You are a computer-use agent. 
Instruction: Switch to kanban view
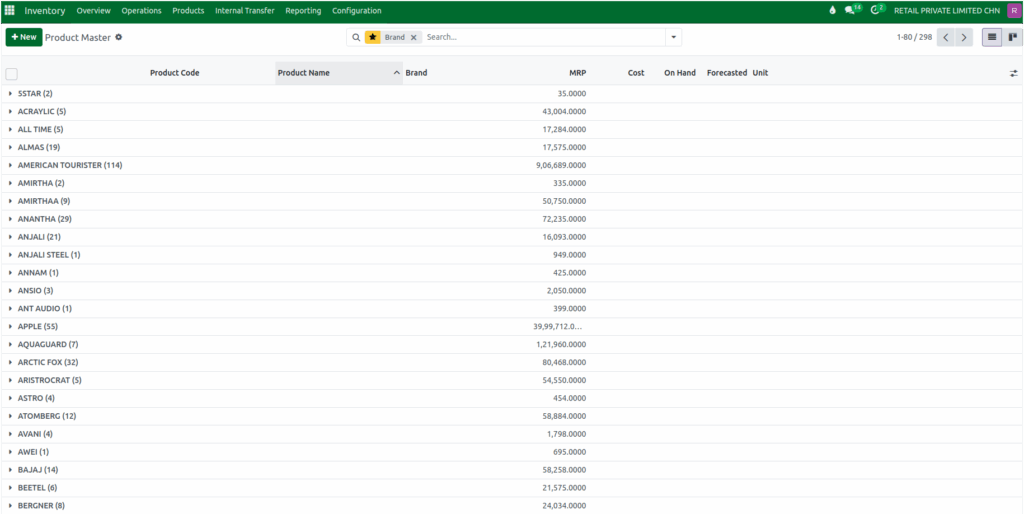pyautogui.click(x=1012, y=37)
